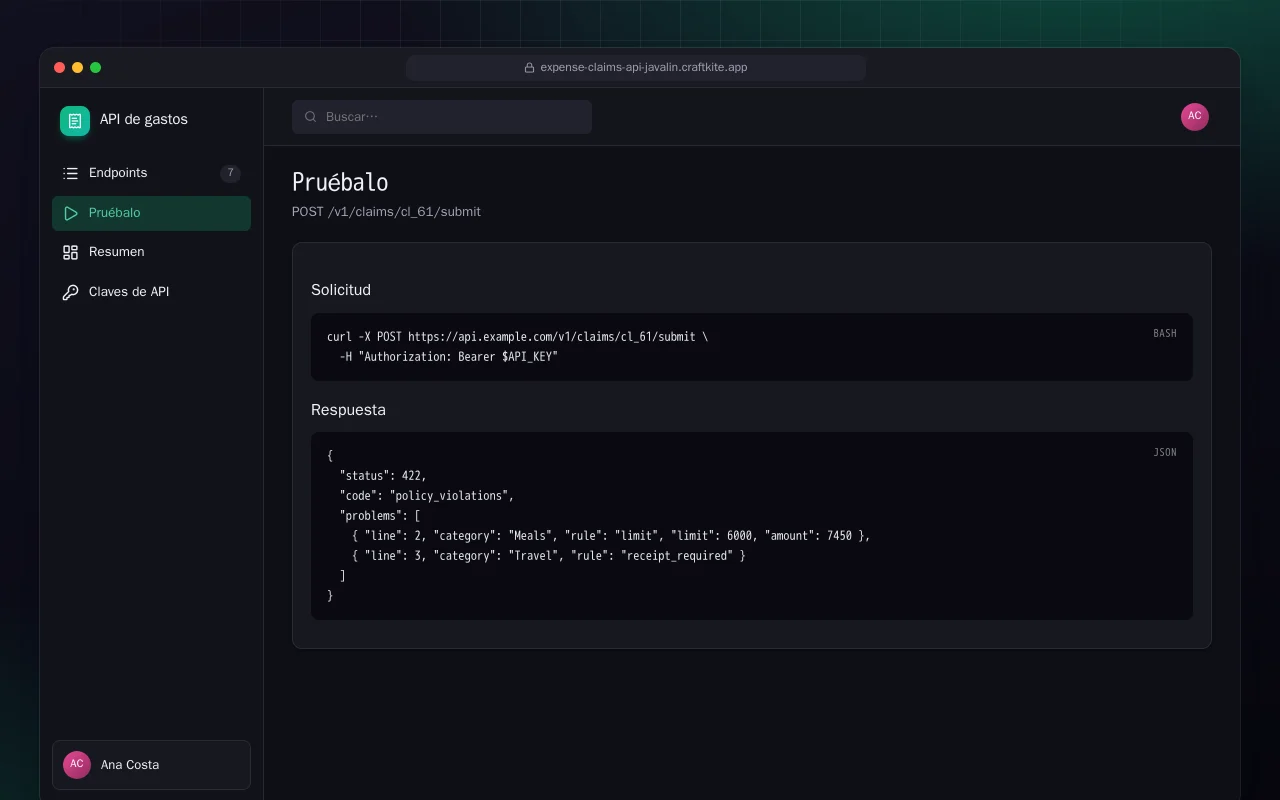The width and height of the screenshot is (1280, 800).
Task: Switch to Pruébalo menu item
Action: (x=151, y=213)
